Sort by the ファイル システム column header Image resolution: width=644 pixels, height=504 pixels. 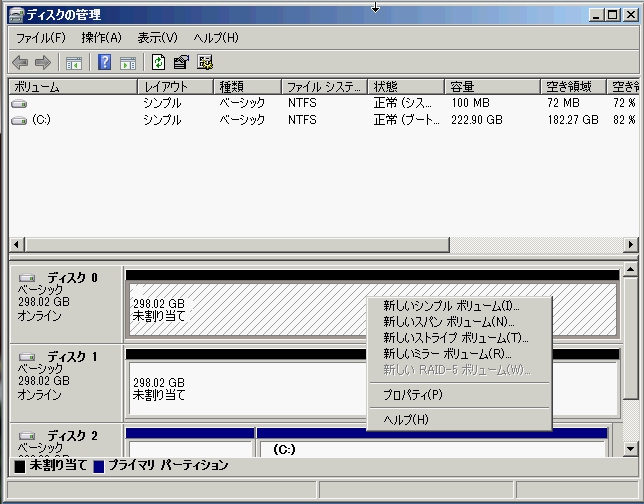point(324,87)
